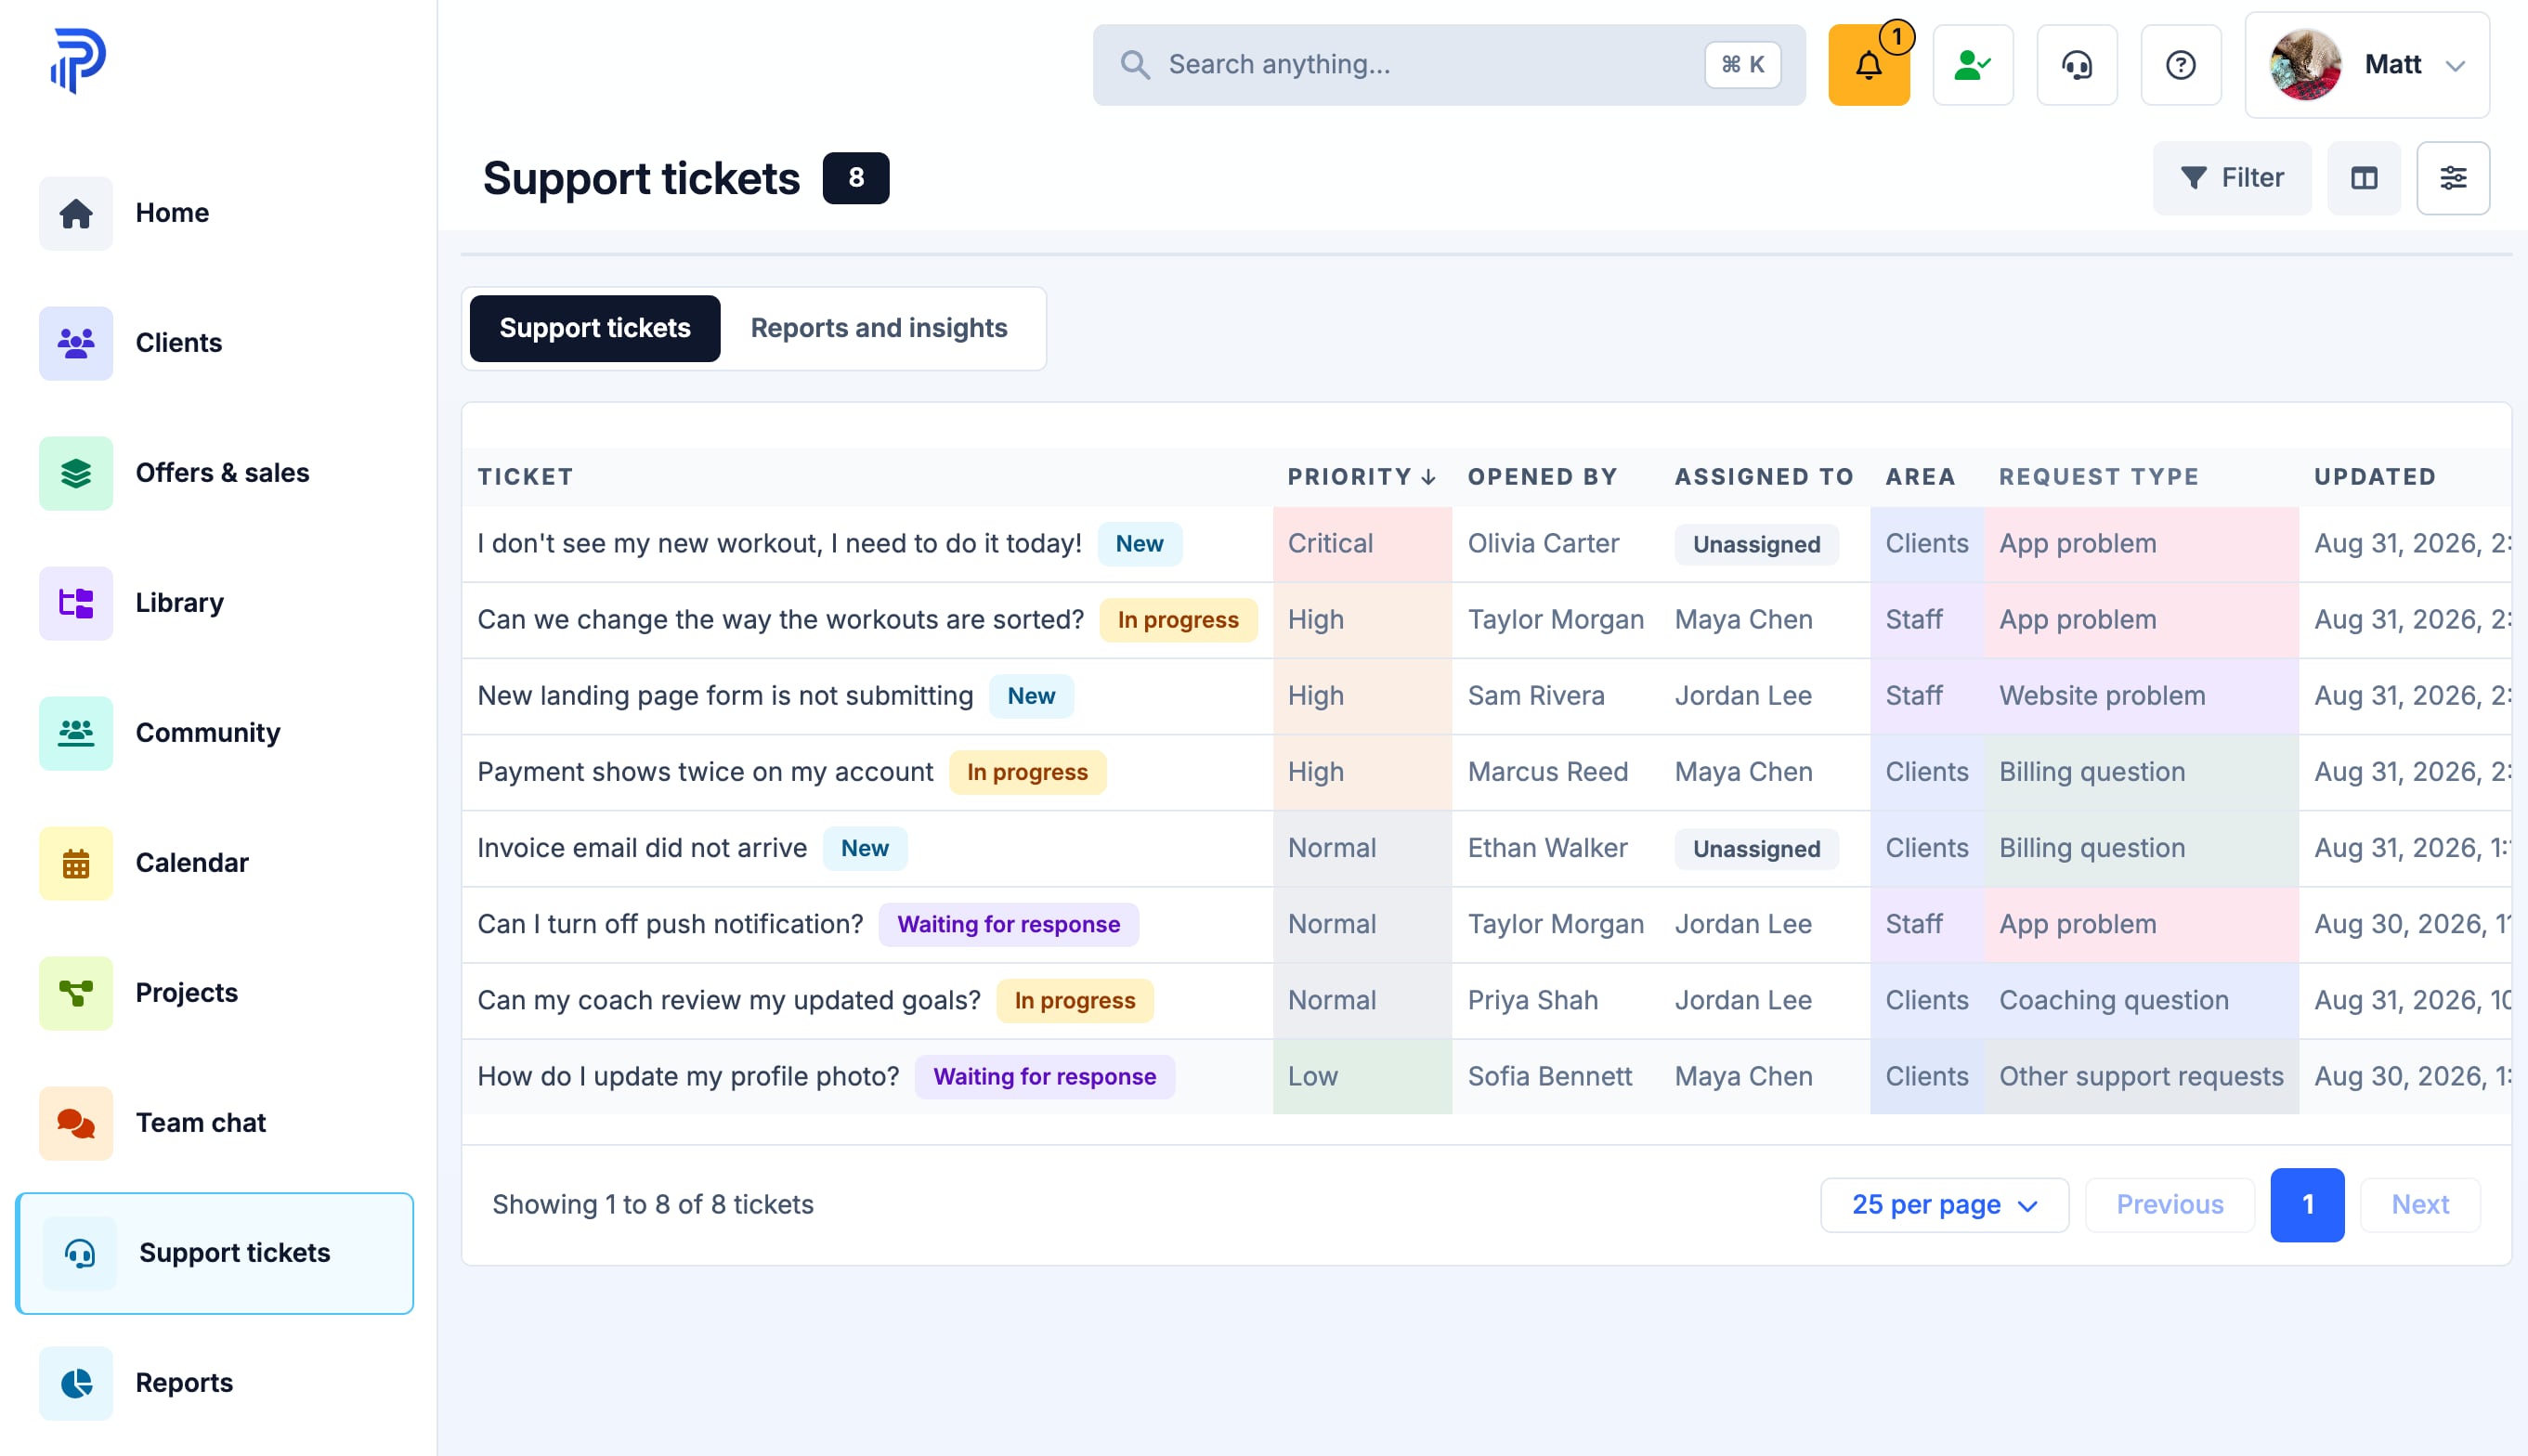The image size is (2528, 1456).
Task: Open the headset support icon in the top bar
Action: point(2076,65)
